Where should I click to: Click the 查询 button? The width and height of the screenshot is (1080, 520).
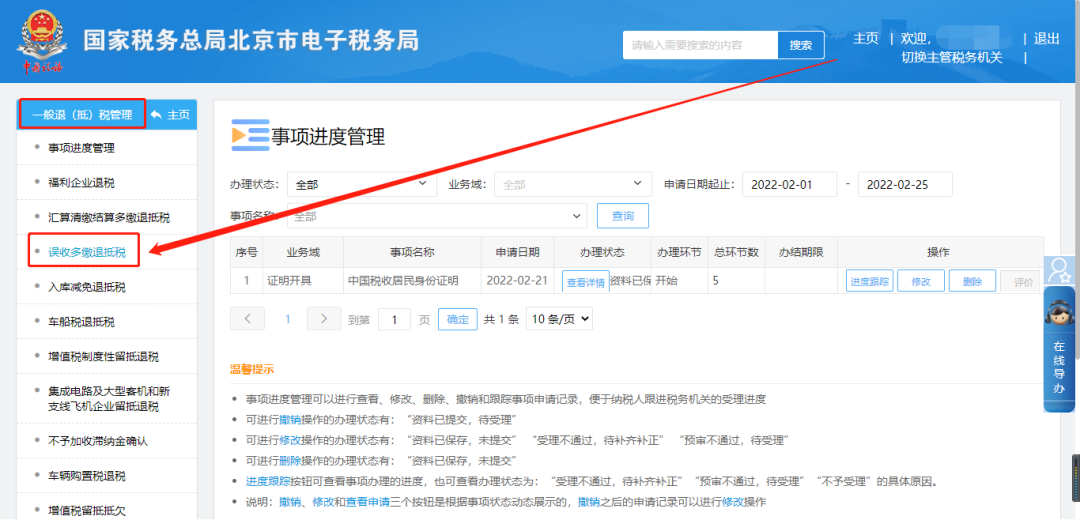tap(623, 216)
